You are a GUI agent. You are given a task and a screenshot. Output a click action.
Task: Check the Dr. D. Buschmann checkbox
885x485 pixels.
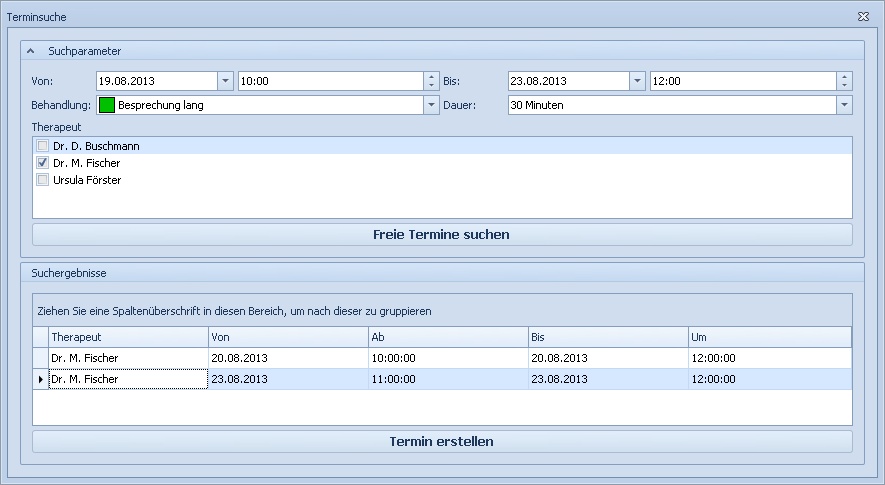tap(43, 146)
